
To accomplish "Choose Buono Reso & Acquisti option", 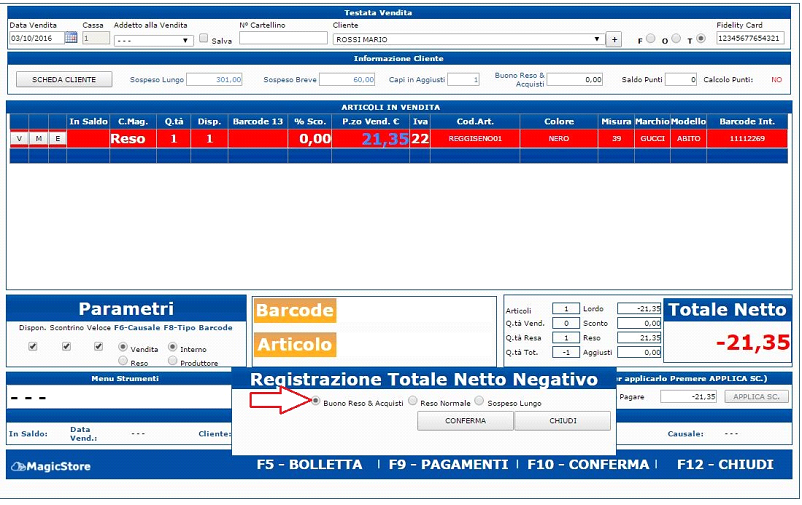I will pyautogui.click(x=316, y=401).
